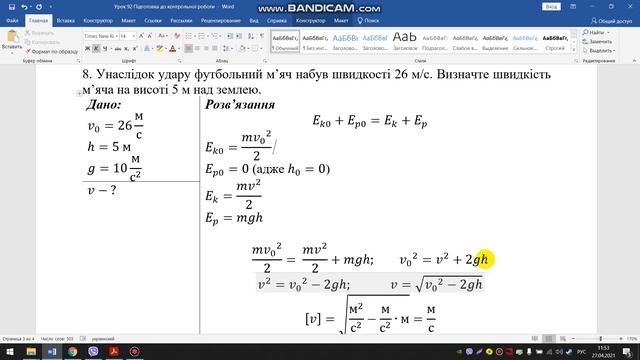The image size is (640, 360).
Task: Select the large Заголовок (Aab) style
Action: click(404, 42)
